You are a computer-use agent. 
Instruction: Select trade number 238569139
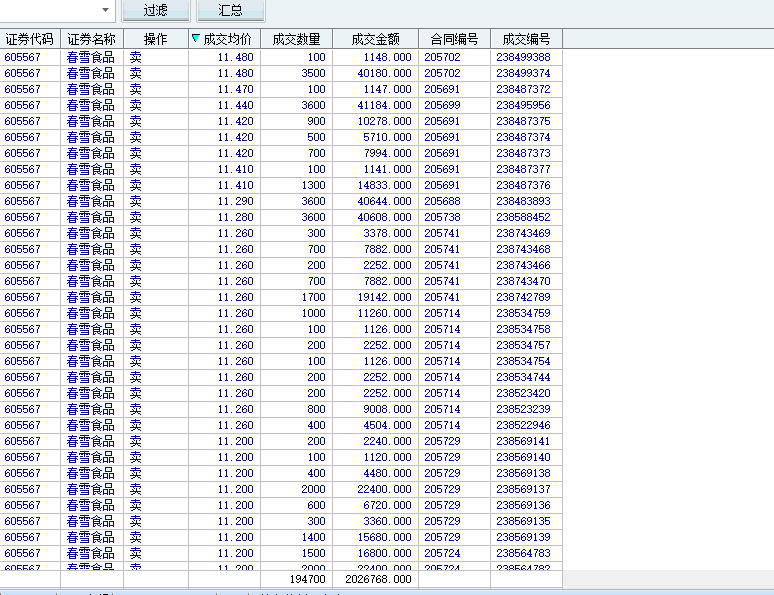coord(523,537)
